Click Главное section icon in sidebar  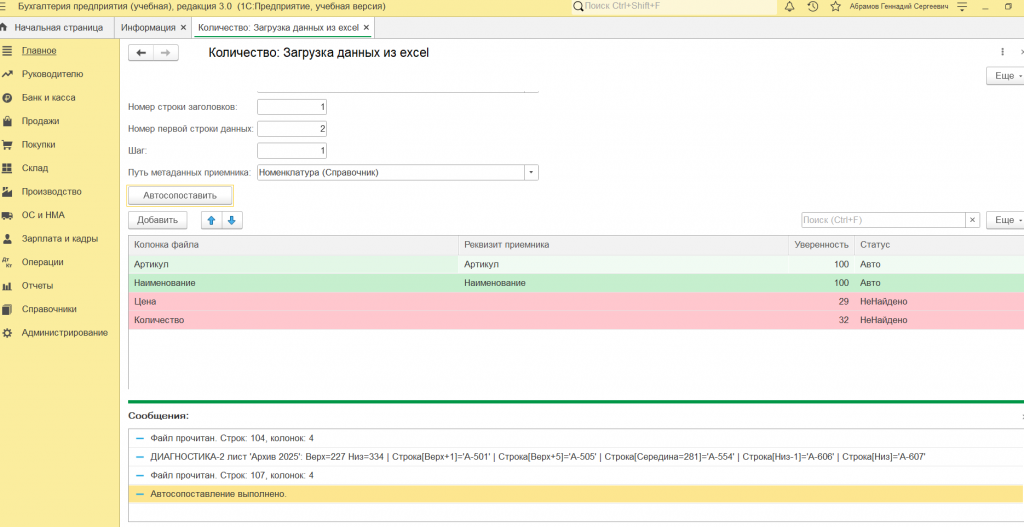(x=7, y=51)
